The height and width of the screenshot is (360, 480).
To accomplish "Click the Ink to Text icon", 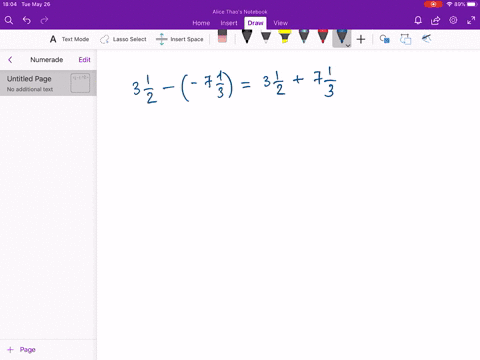I will [x=405, y=39].
